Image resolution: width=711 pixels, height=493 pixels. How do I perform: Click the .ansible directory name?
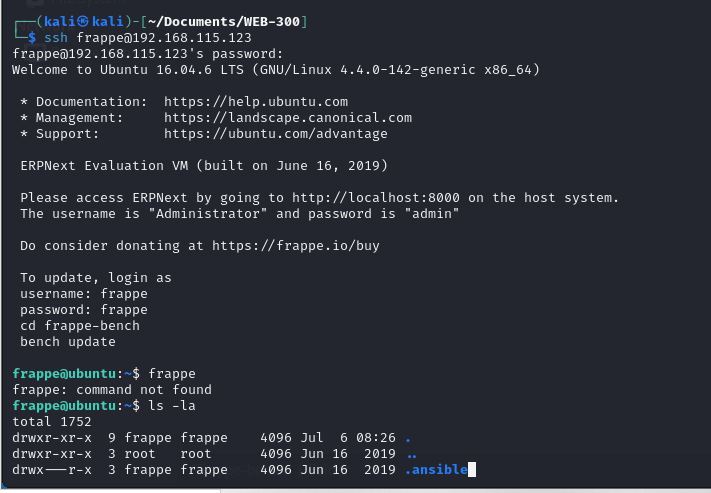coord(436,469)
